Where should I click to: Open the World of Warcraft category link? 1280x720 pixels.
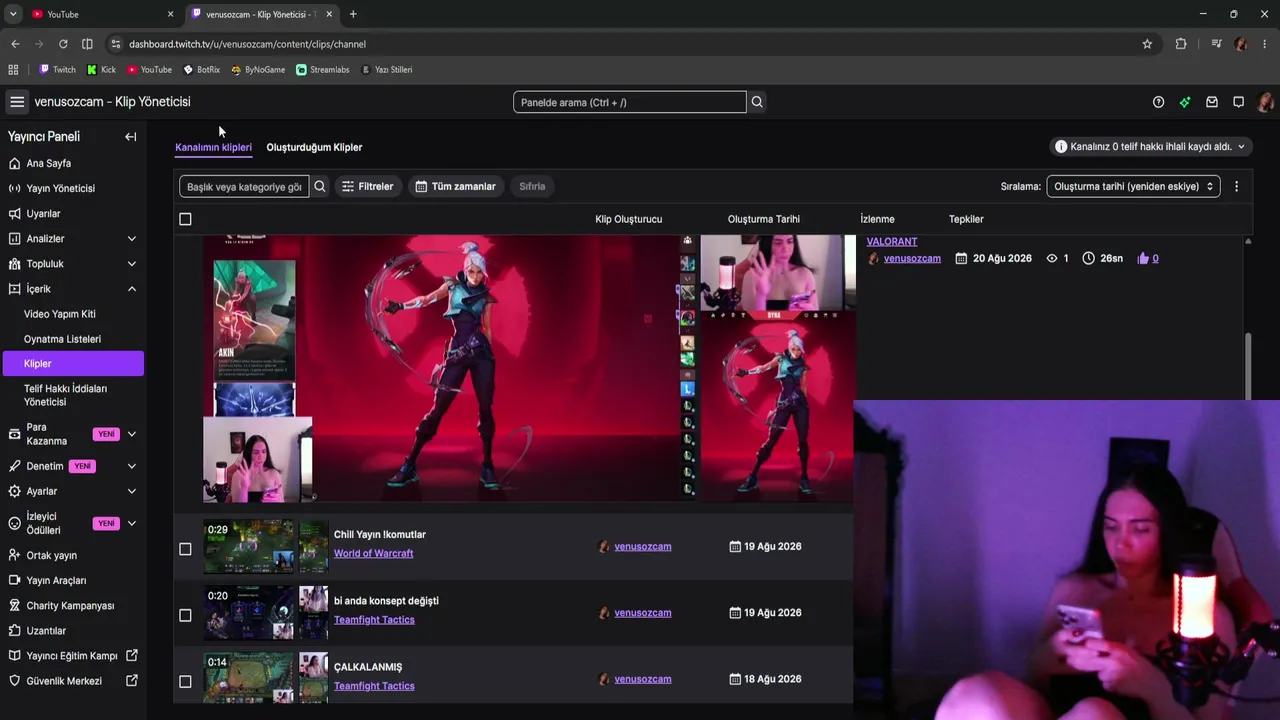click(x=373, y=553)
